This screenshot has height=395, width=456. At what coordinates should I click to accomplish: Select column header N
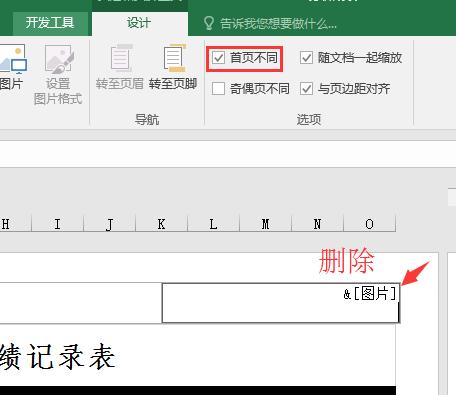(x=317, y=224)
